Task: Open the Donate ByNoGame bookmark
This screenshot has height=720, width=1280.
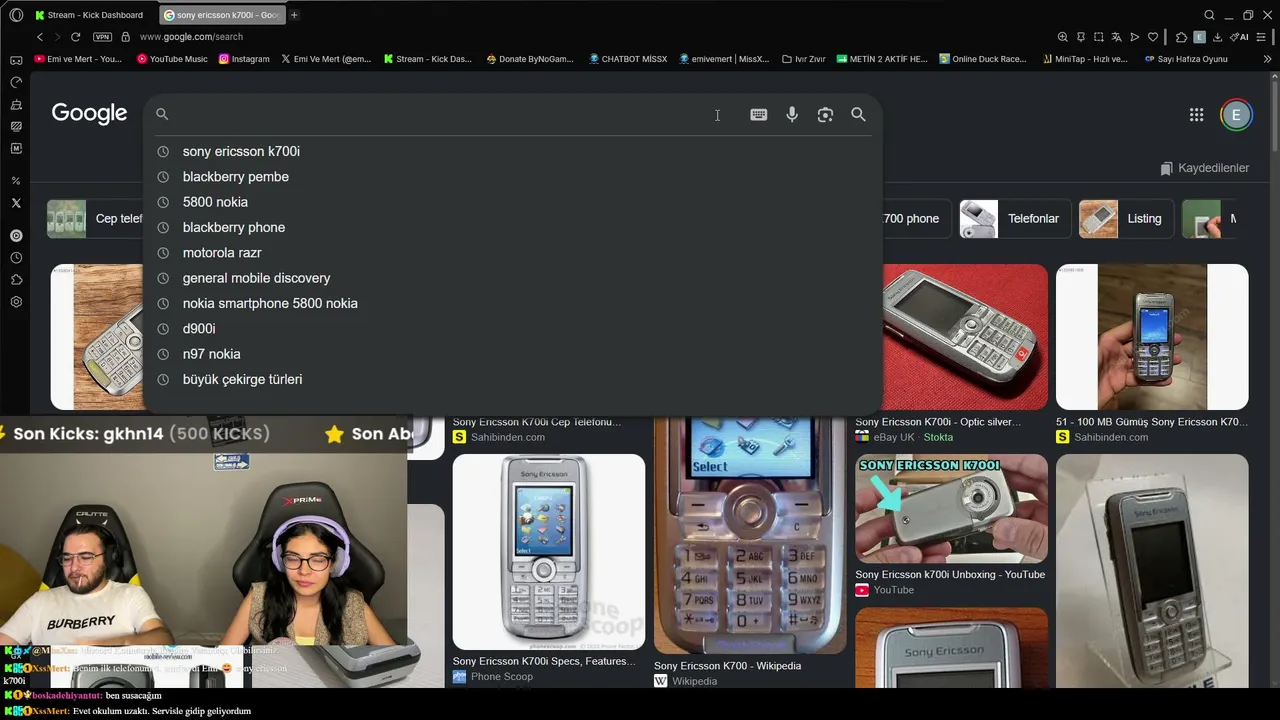Action: [530, 59]
